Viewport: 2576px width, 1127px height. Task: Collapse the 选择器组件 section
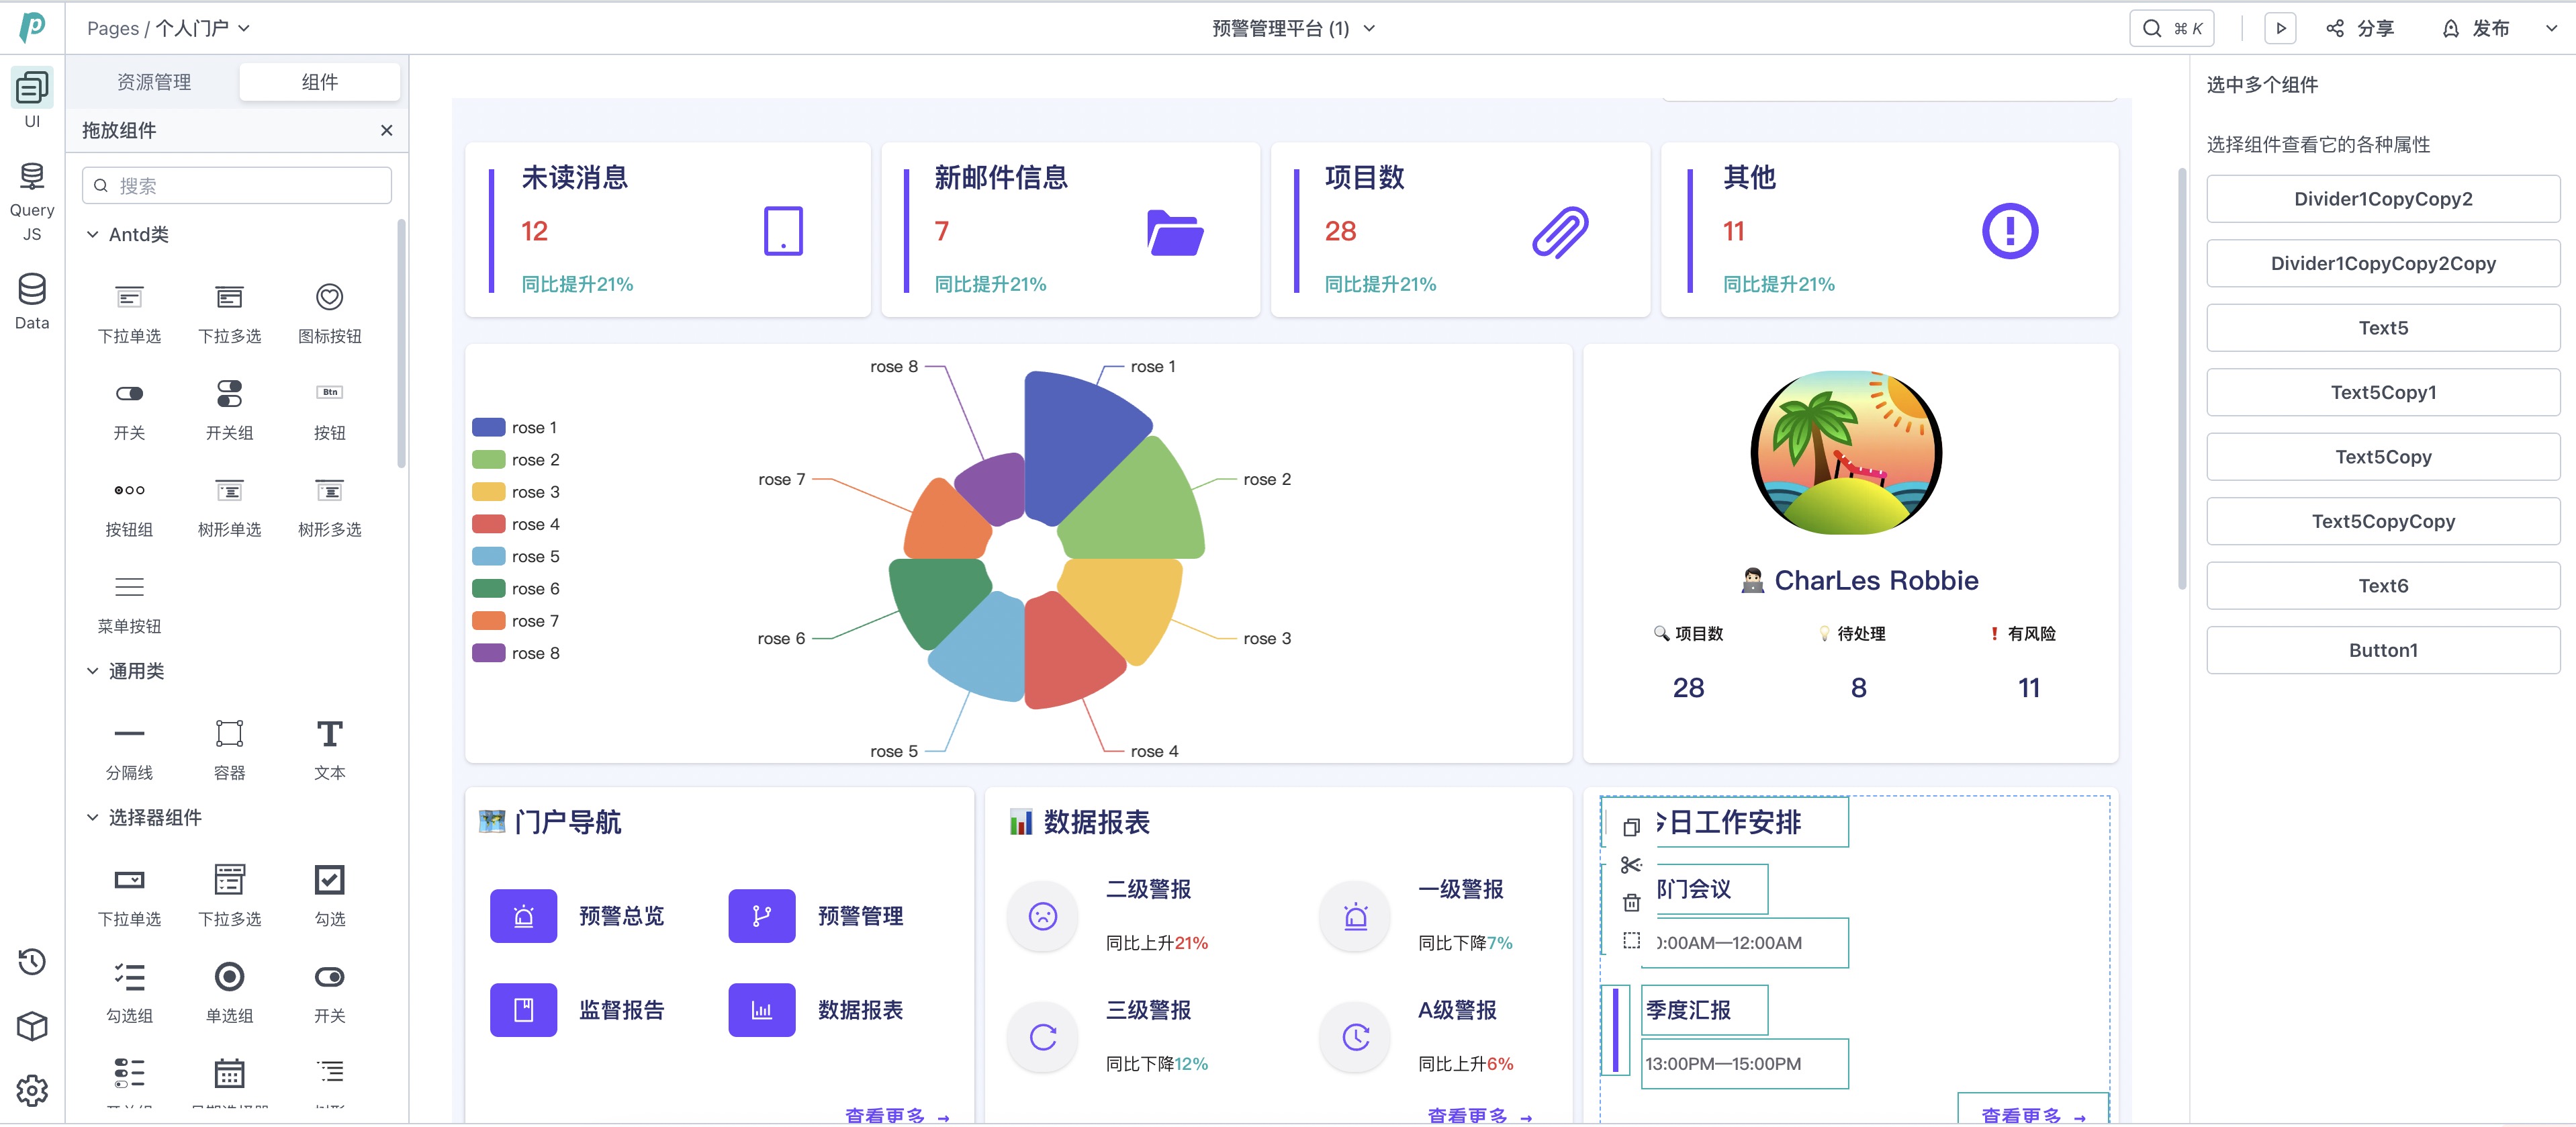tap(92, 817)
